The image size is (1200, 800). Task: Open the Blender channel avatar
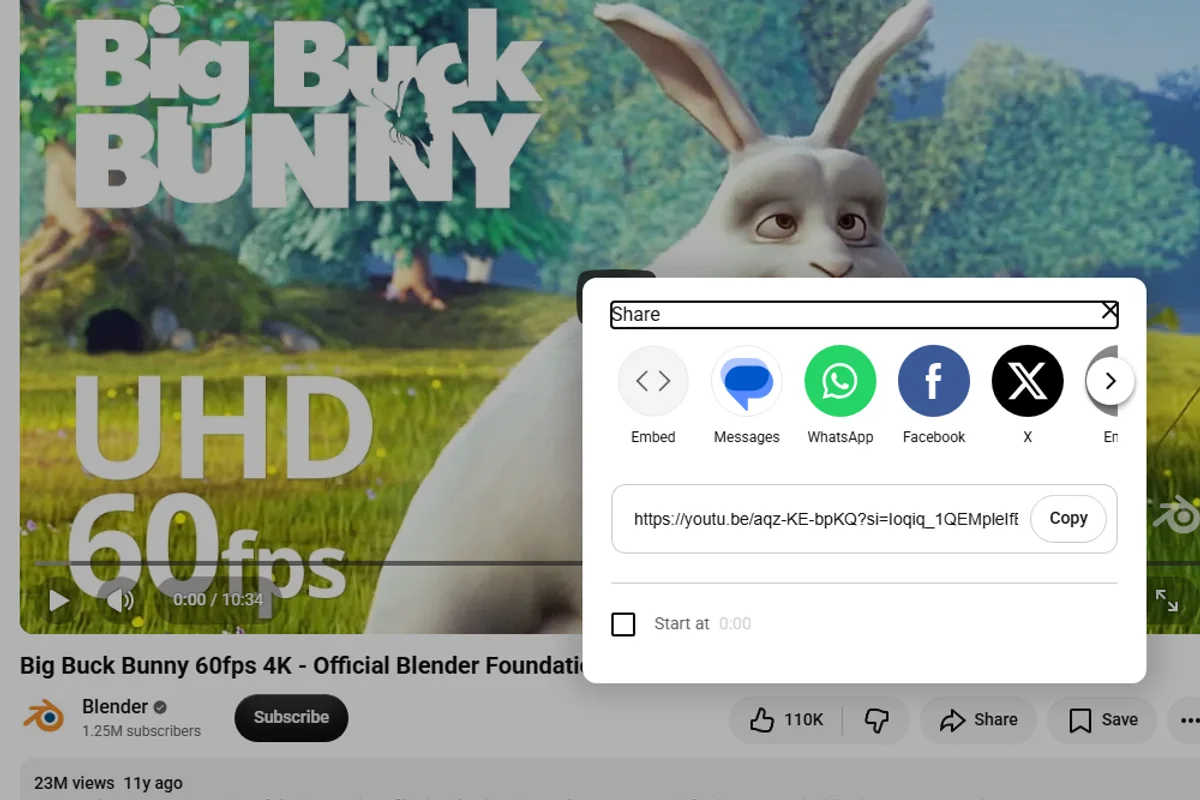(42, 717)
